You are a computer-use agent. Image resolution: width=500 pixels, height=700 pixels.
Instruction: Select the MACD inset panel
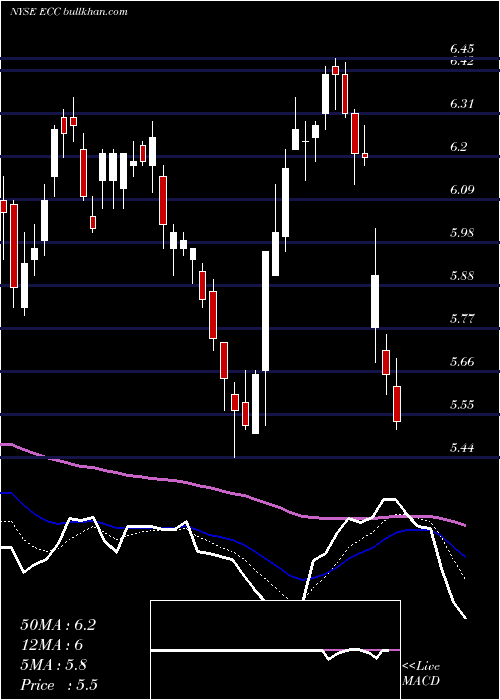(x=275, y=650)
